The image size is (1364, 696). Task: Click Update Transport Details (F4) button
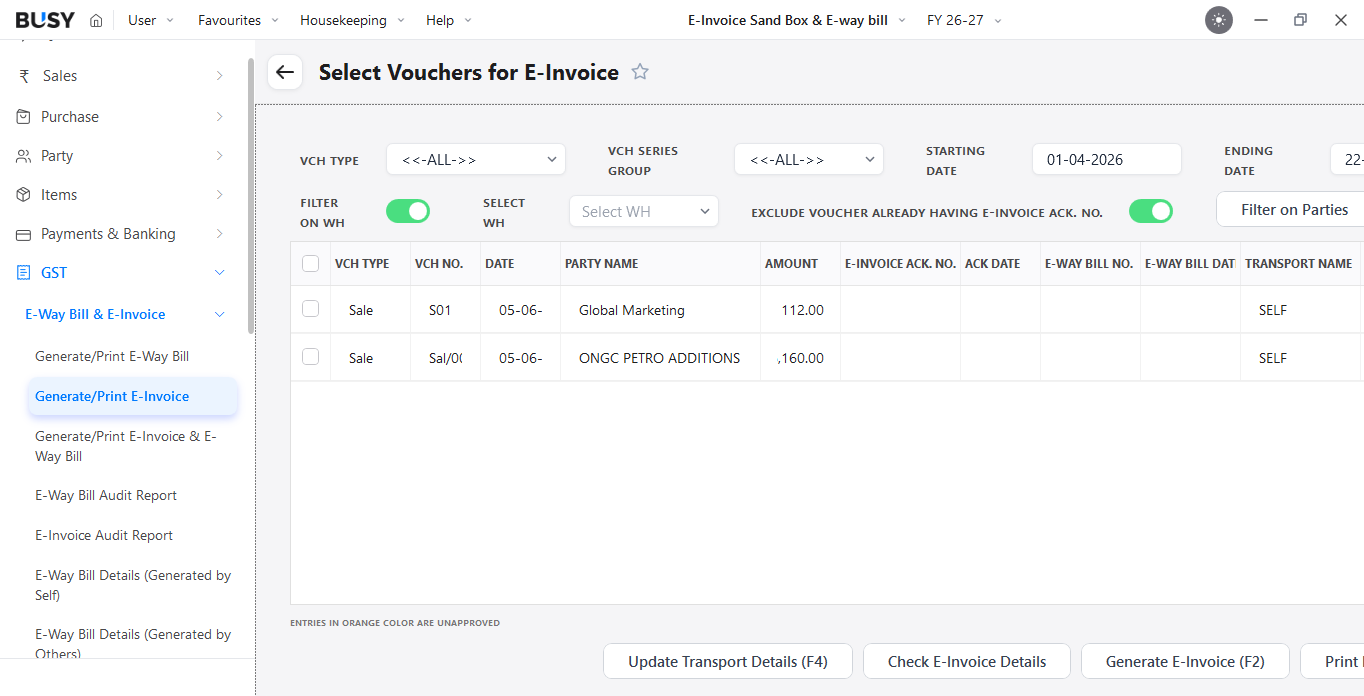pos(728,661)
